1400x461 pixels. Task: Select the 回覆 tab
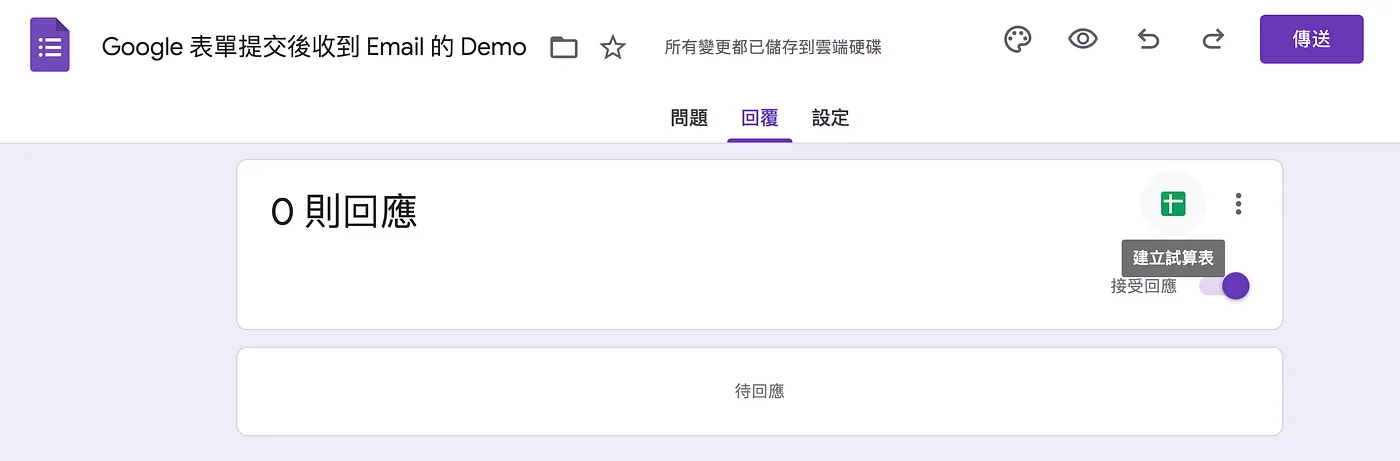coord(759,118)
